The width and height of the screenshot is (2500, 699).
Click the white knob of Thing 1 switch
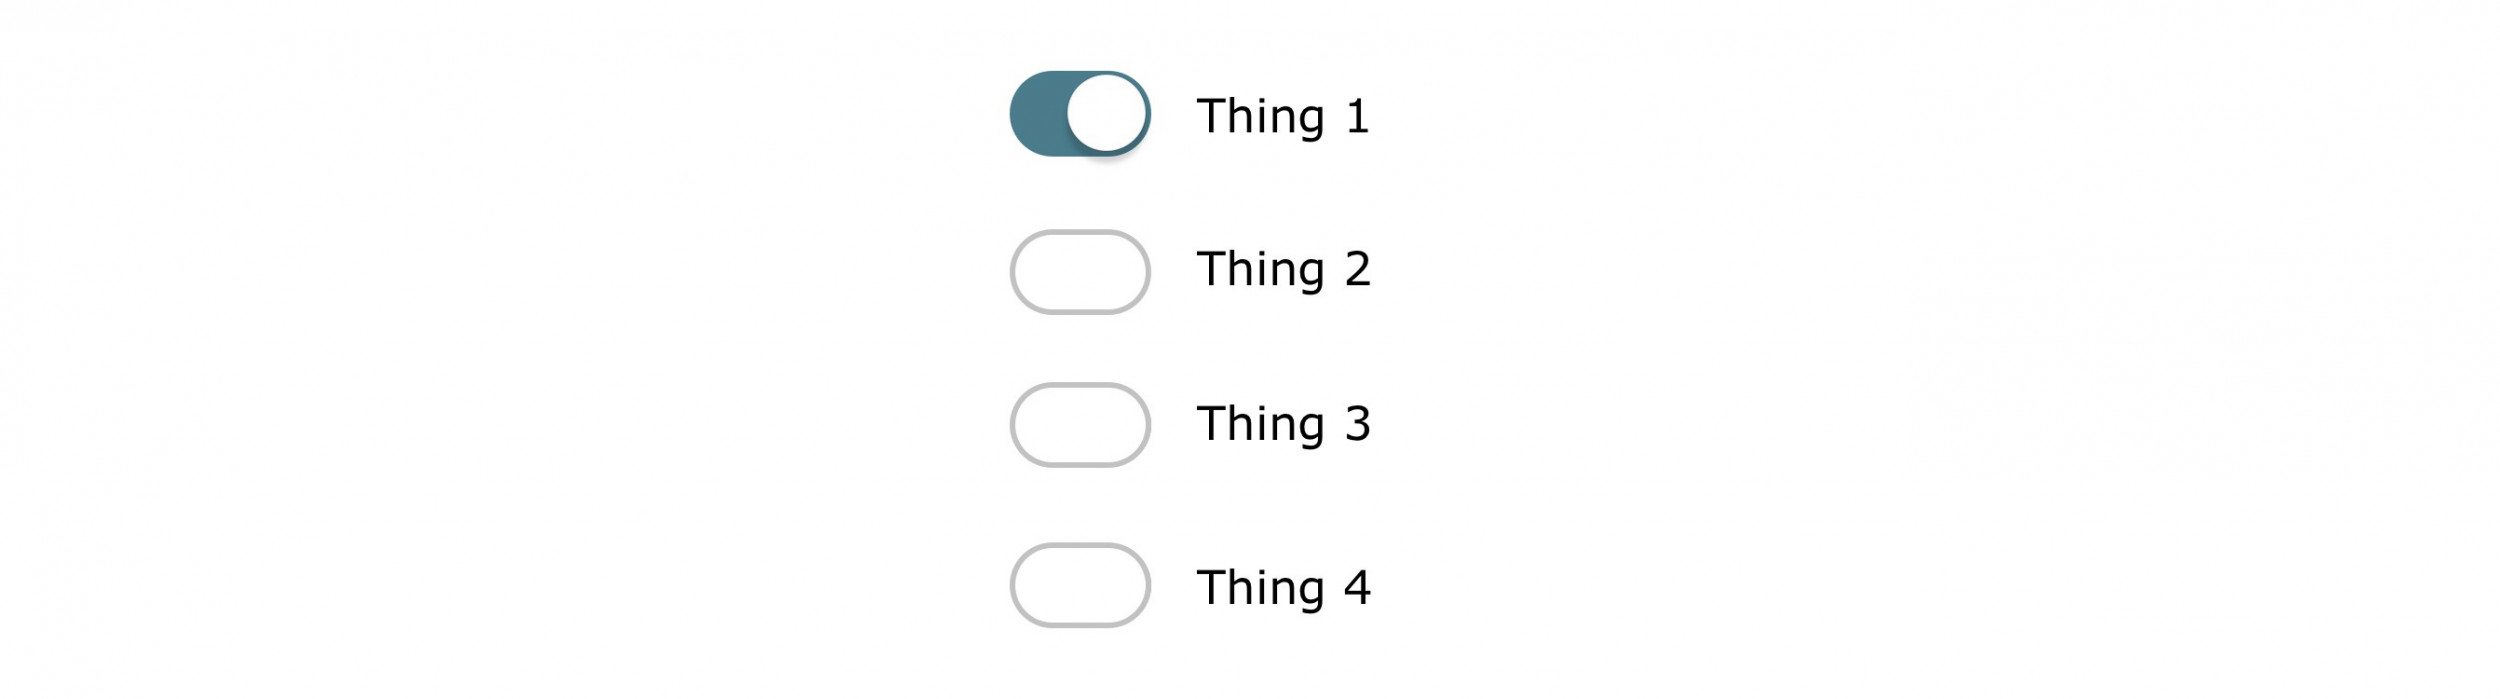[x=1106, y=113]
